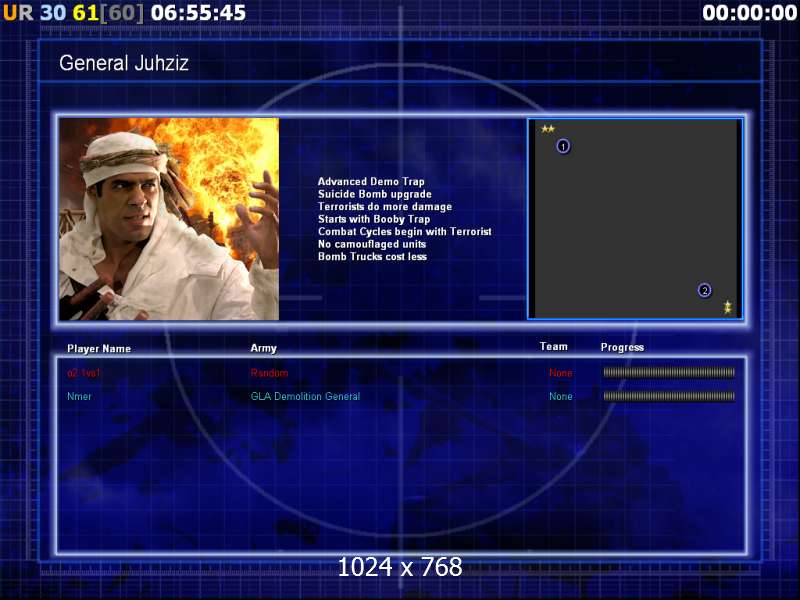800x600 pixels.
Task: Click Nmer's team value None
Action: [x=561, y=396]
